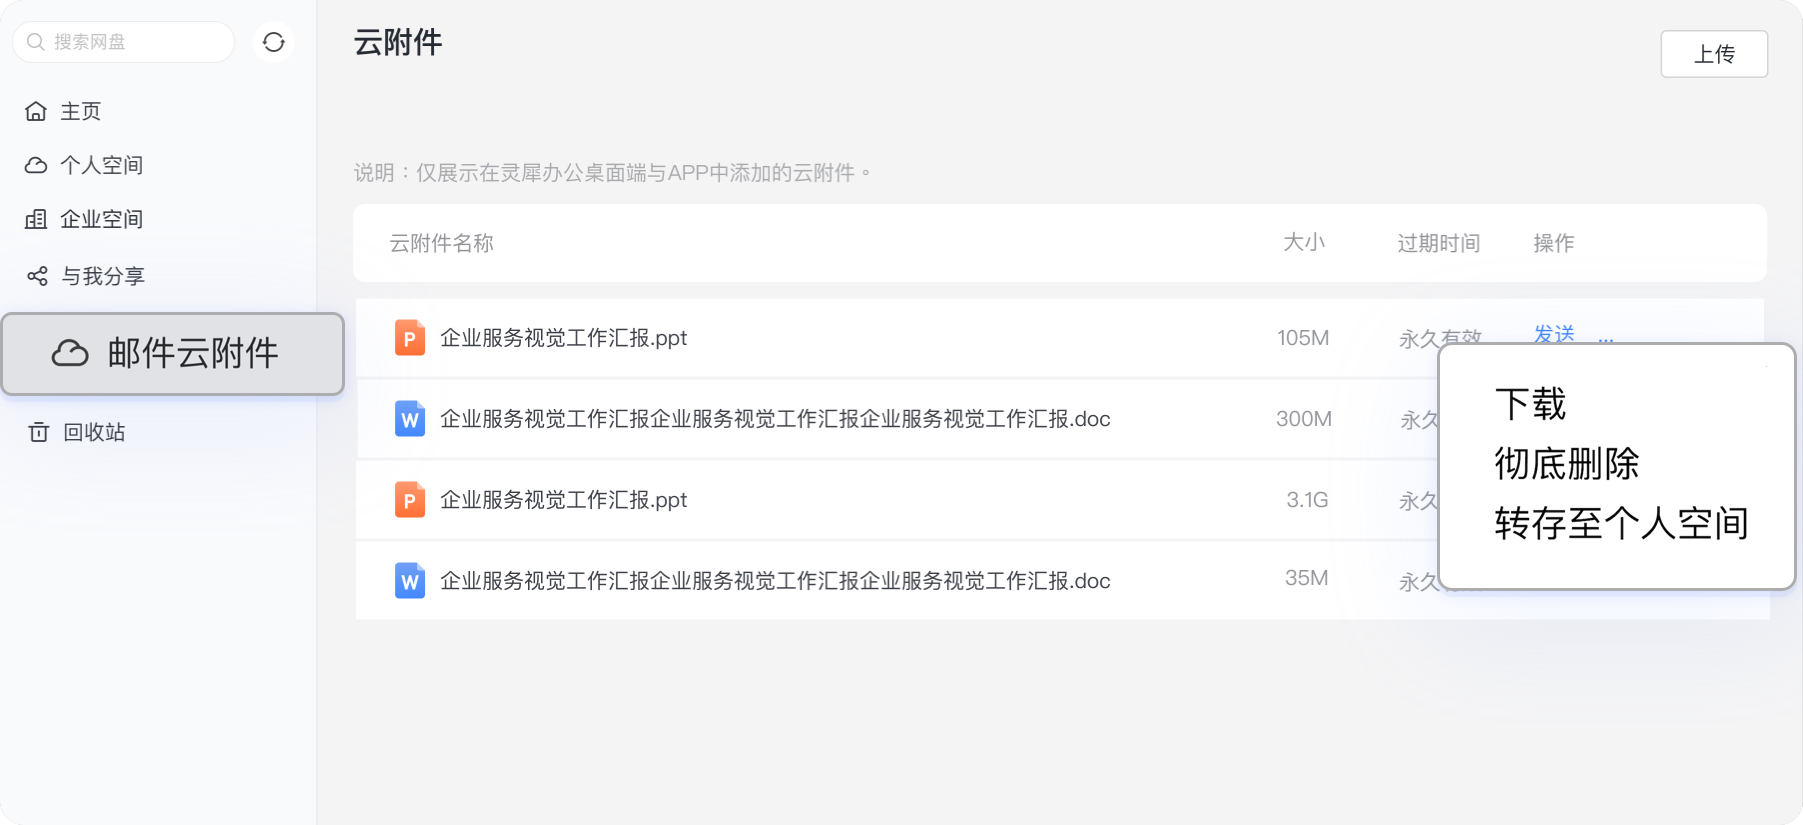Screen dimensions: 1803x825
Task: Sort by the 大小 column header
Action: tap(1303, 243)
